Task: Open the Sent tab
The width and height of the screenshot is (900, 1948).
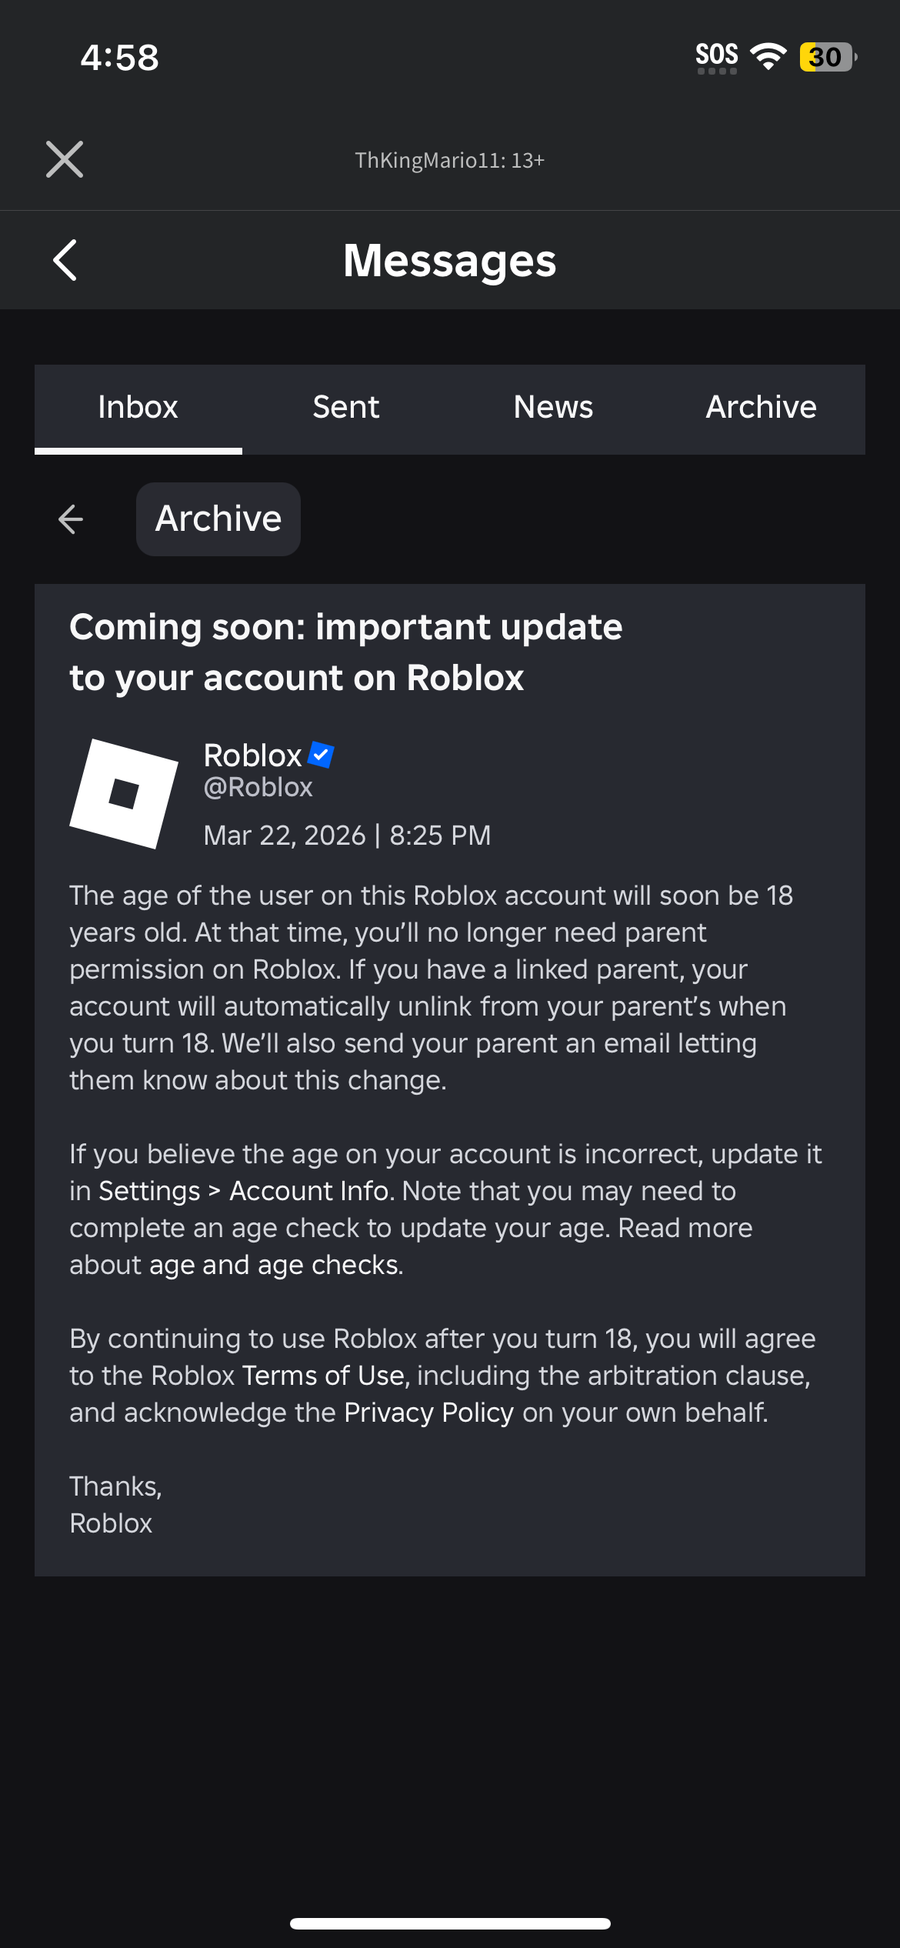Action: pos(346,408)
